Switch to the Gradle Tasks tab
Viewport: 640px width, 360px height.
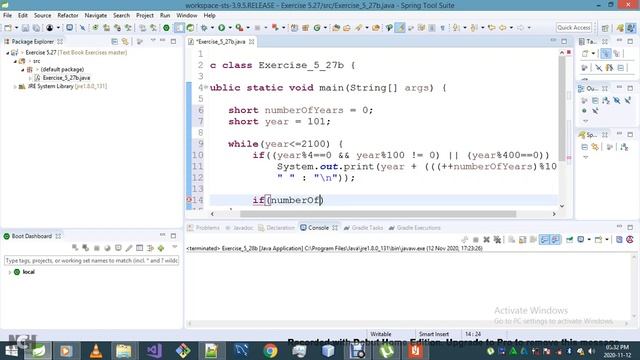point(363,228)
